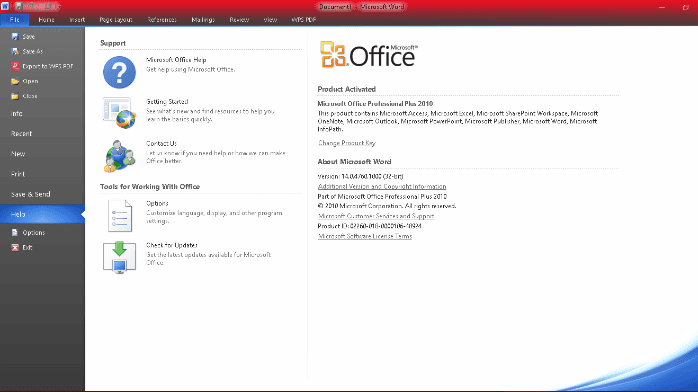Switch to the Home tab
Viewport: 698px width, 392px height.
(46, 20)
